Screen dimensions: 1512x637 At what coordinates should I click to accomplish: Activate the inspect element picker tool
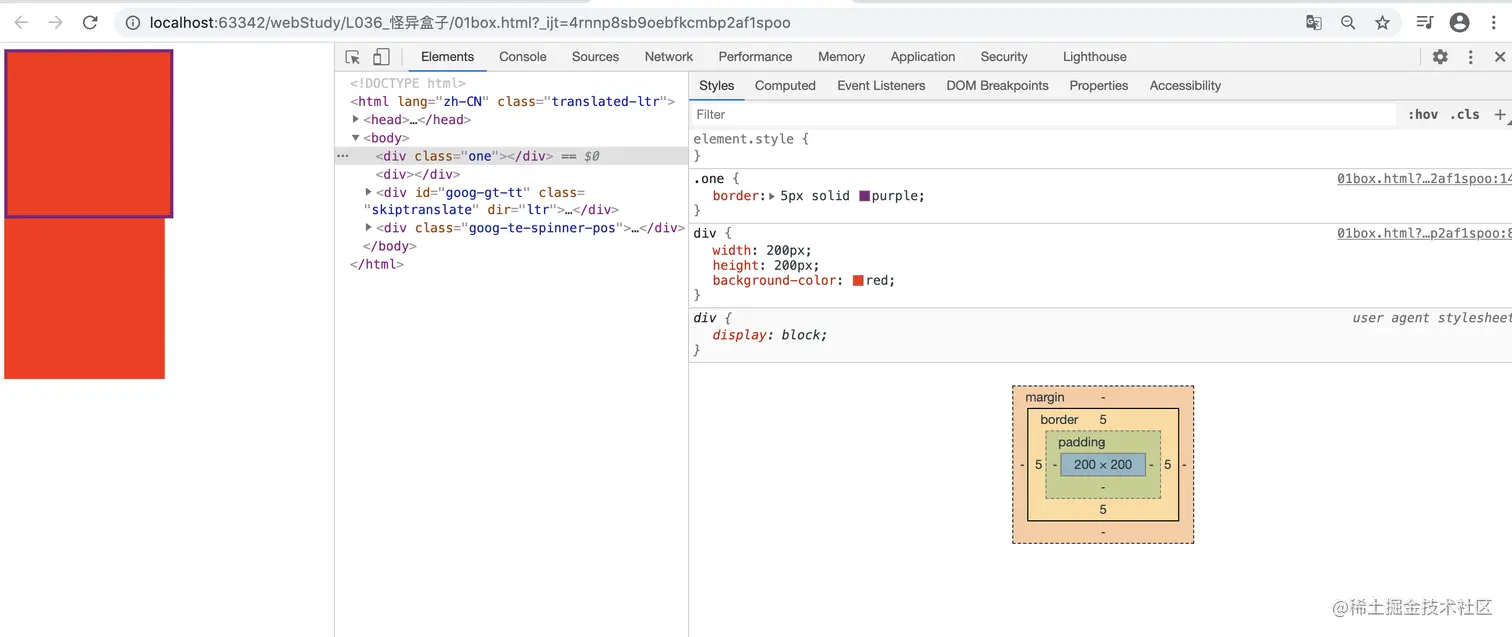point(353,57)
